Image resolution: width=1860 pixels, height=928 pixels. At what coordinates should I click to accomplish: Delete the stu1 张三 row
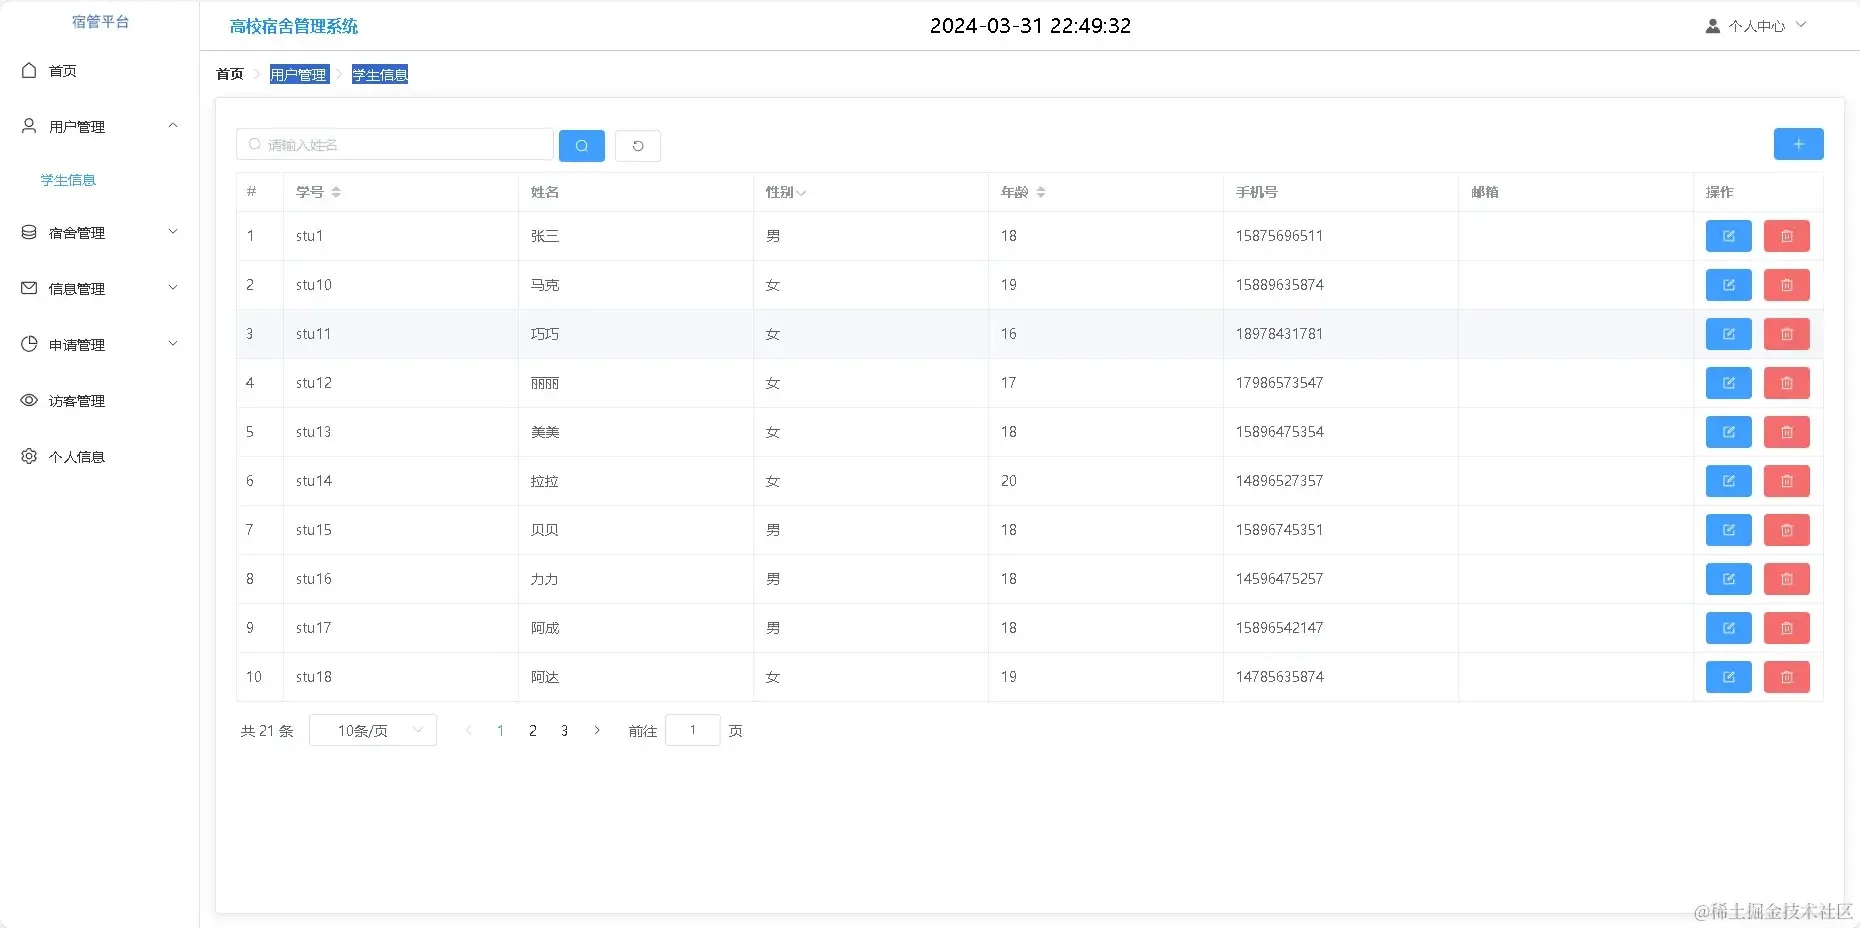click(x=1787, y=236)
